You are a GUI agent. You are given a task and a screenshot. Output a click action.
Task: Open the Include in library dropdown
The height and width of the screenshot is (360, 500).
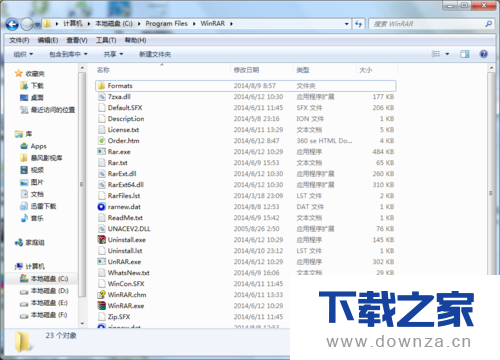click(x=68, y=54)
